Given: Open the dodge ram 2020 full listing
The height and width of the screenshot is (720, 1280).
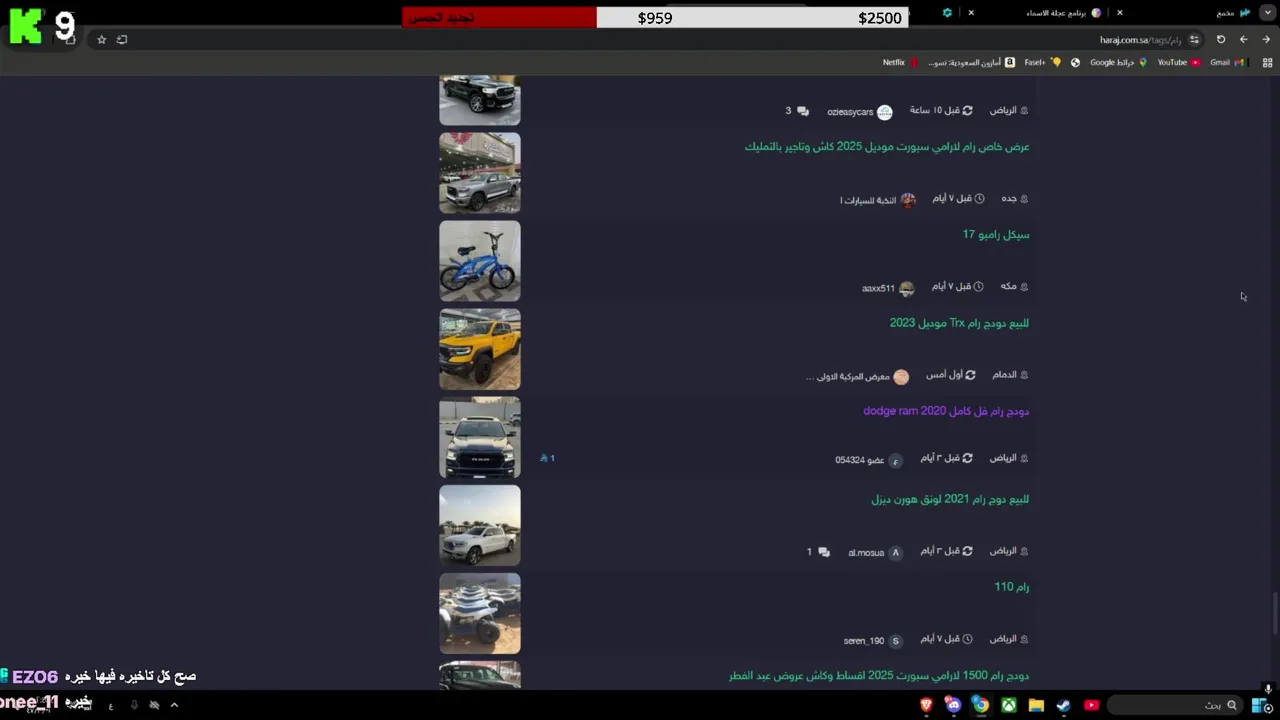Looking at the screenshot, I should (x=946, y=411).
